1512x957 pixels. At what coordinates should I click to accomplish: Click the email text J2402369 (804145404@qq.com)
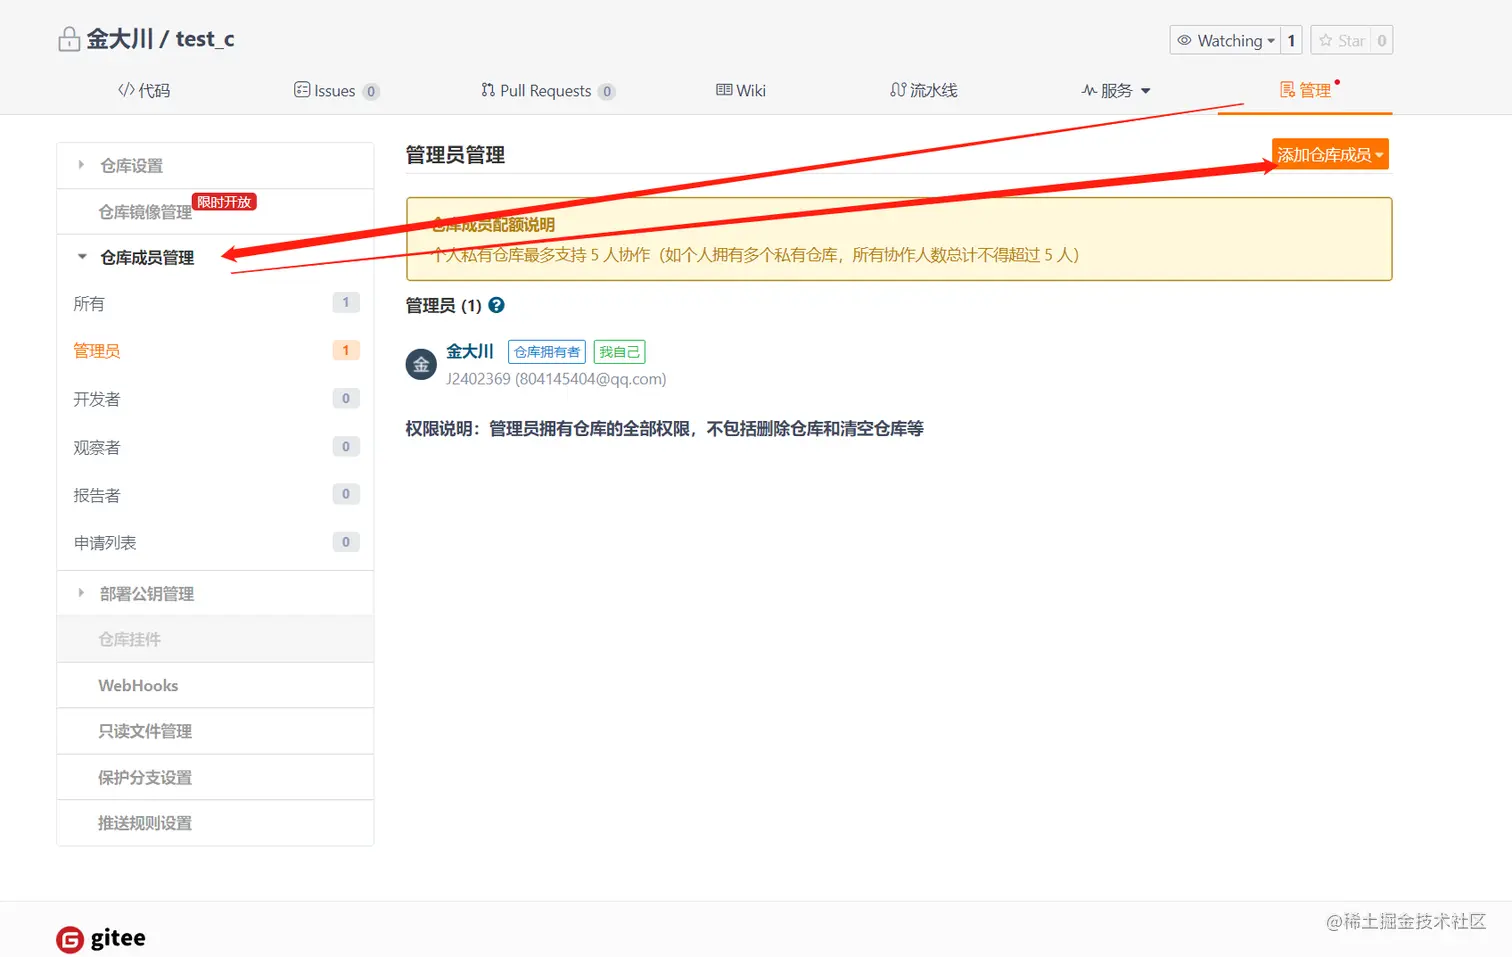[x=556, y=379]
